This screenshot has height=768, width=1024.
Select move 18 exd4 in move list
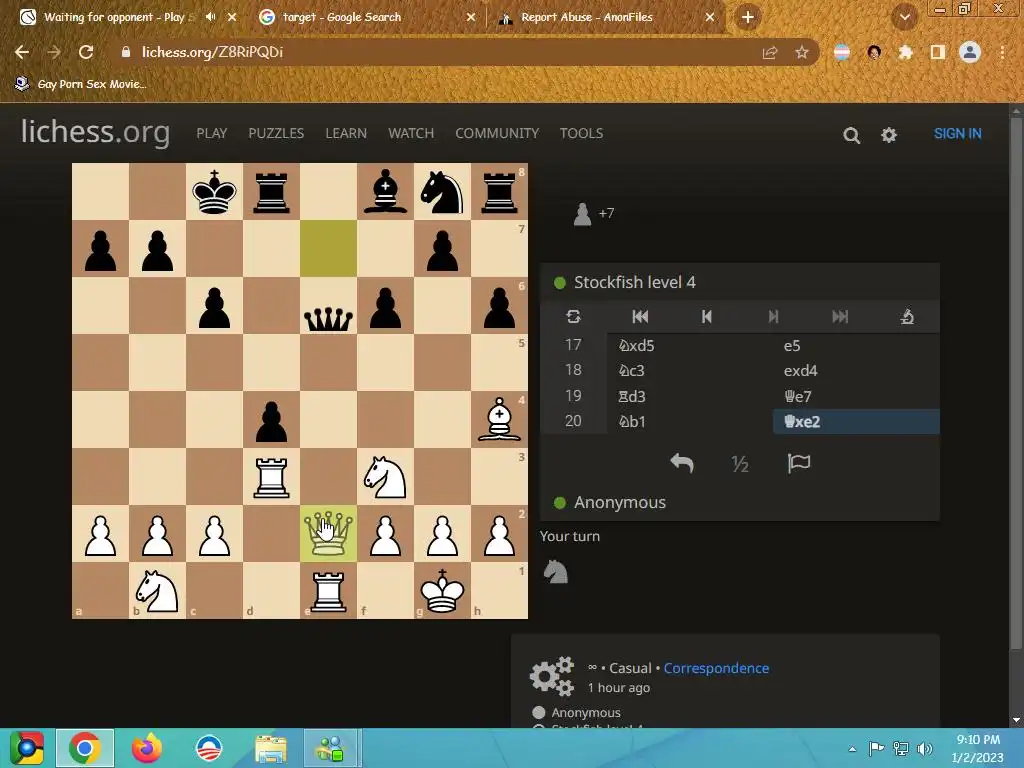tap(856, 370)
